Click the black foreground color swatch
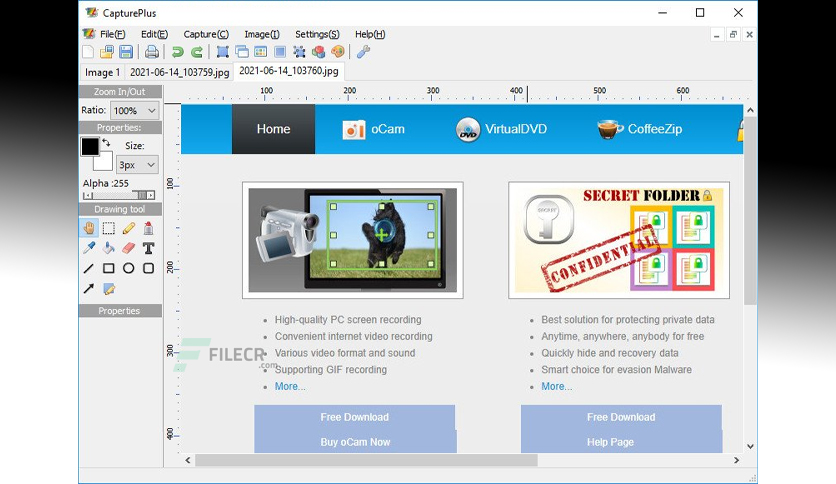836x484 pixels. [90, 147]
